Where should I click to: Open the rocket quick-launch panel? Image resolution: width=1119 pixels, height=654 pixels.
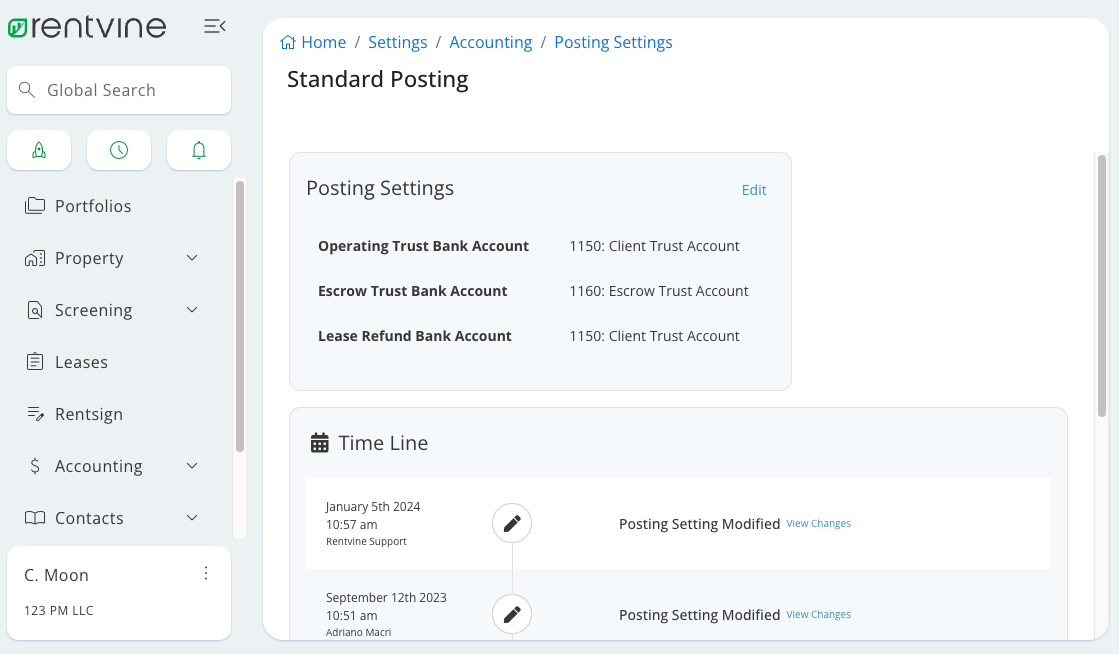(x=39, y=149)
